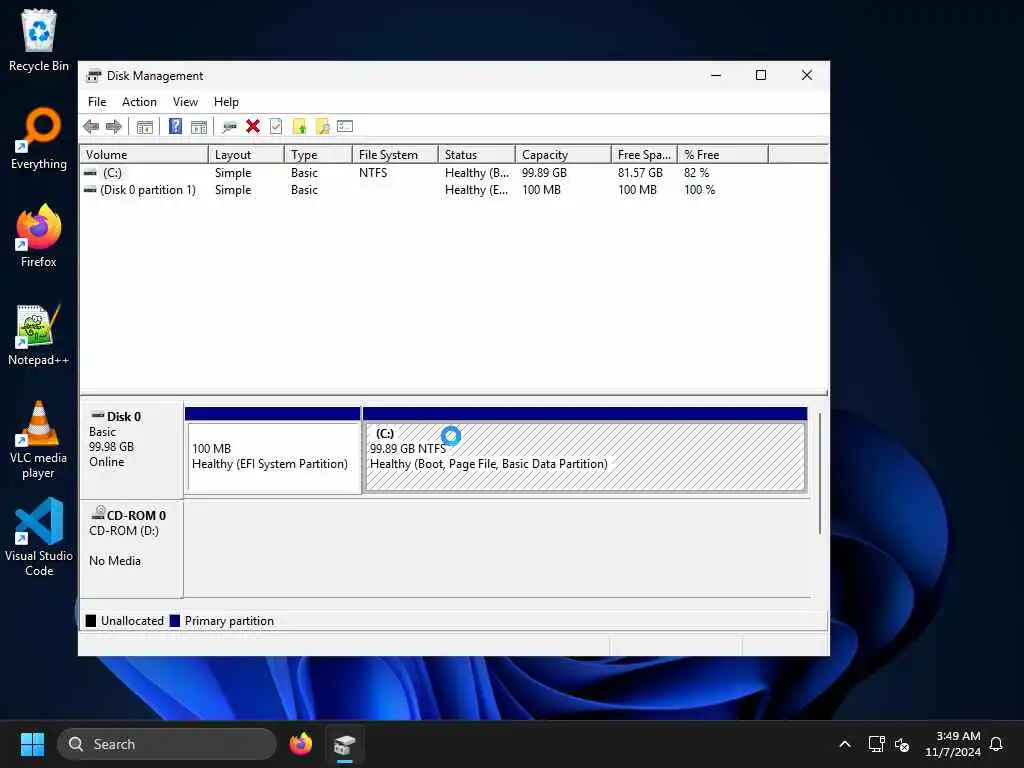1024x768 pixels.
Task: Click the black Unallocated legend swatch
Action: 91,620
